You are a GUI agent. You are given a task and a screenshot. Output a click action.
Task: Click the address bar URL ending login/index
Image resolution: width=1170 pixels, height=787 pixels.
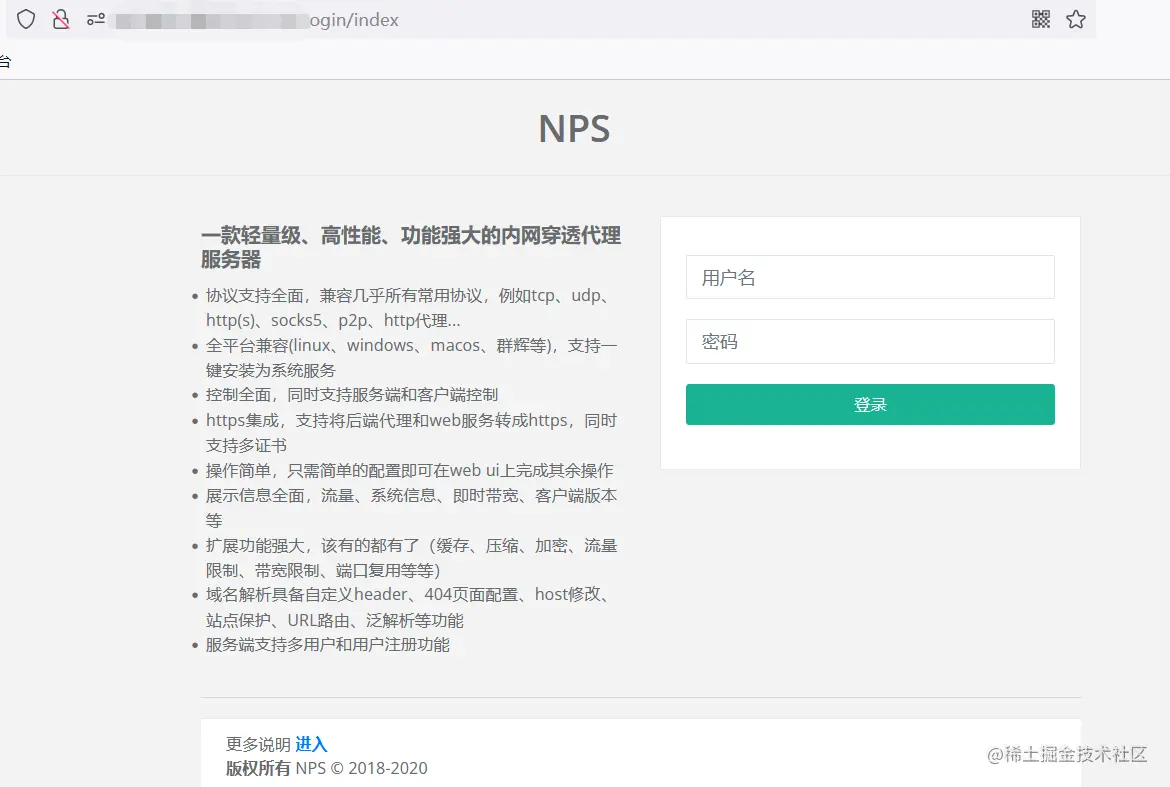pos(257,20)
